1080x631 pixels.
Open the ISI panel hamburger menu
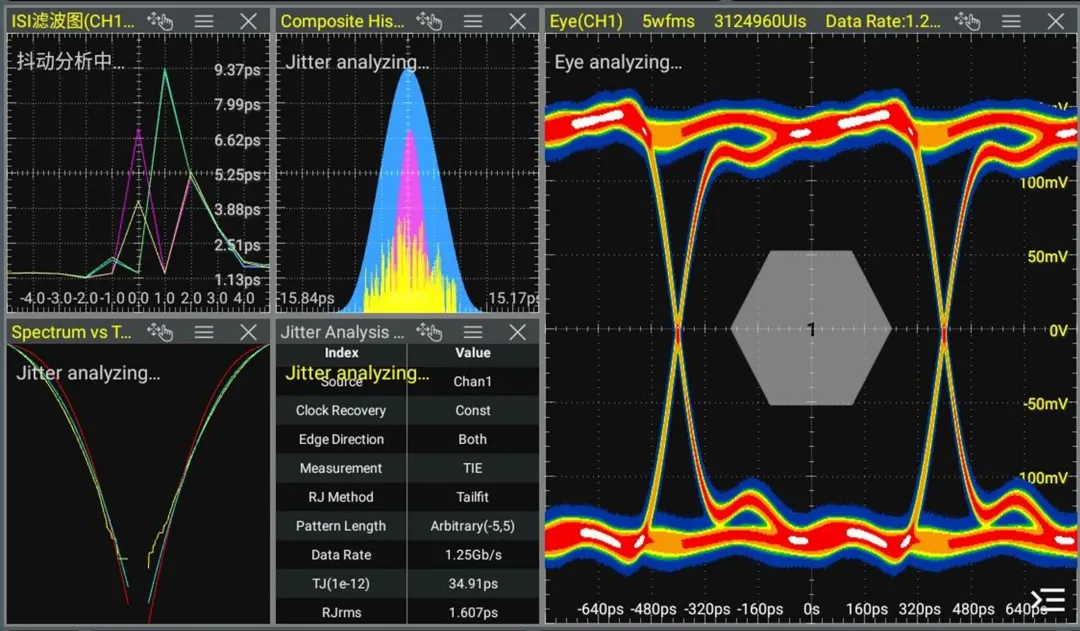coord(204,21)
